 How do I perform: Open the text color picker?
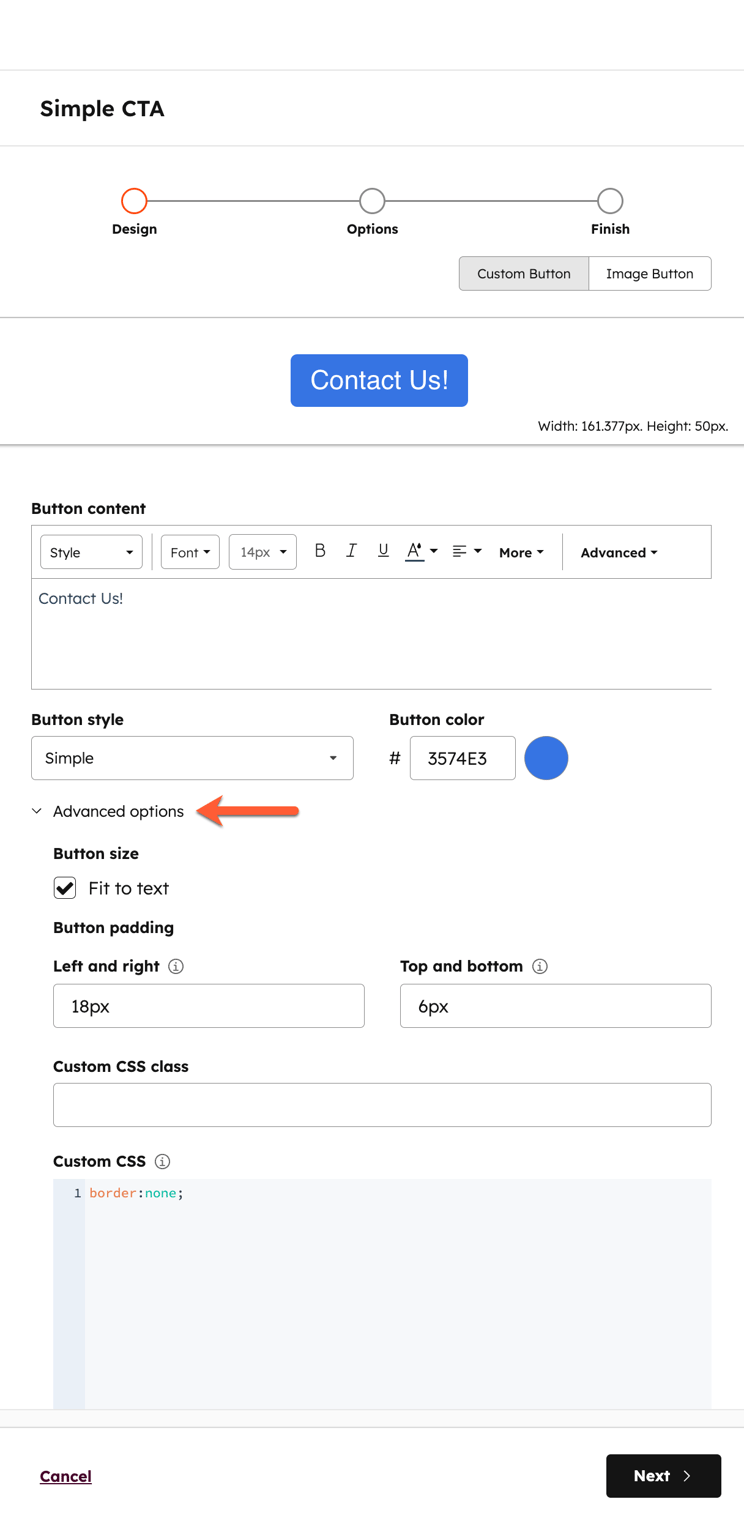(421, 551)
